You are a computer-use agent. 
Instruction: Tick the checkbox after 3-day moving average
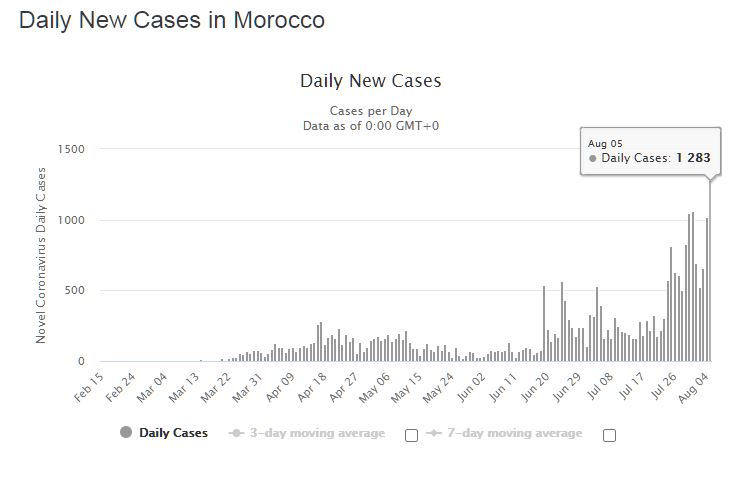coord(411,435)
